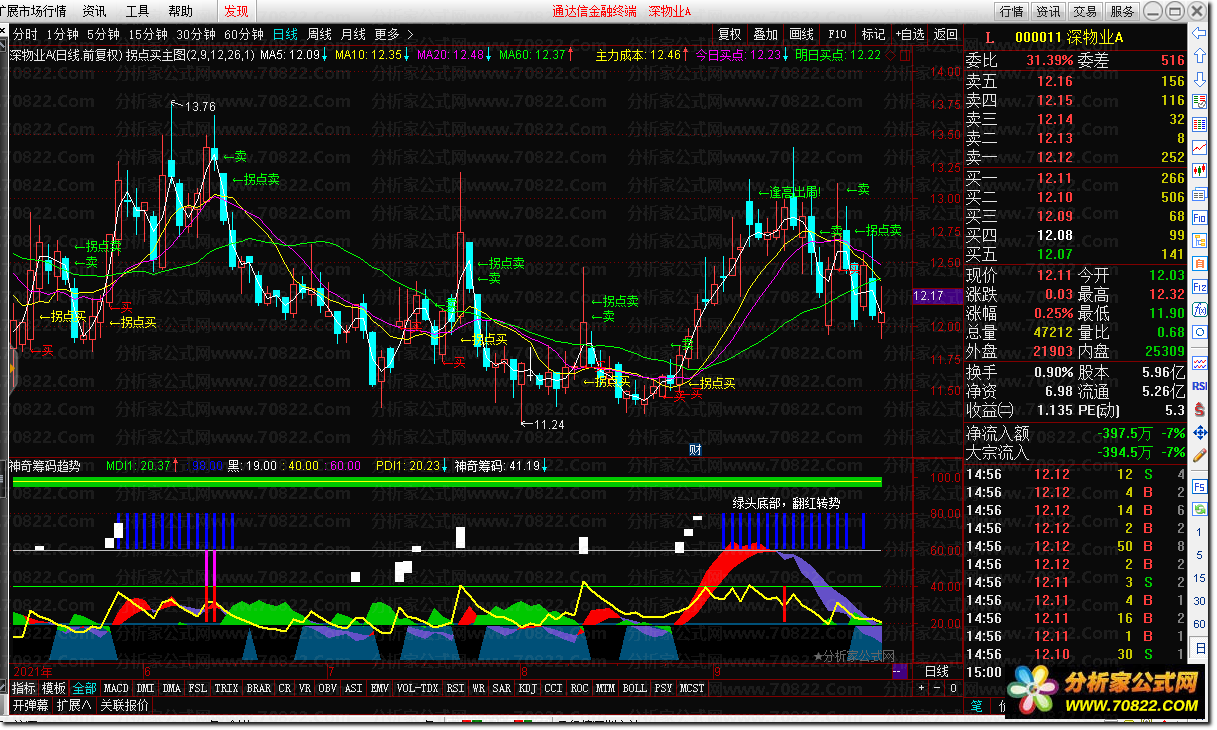This screenshot has height=730, width=1217.
Task: Click the minus zoom button below chart
Action: click(x=938, y=688)
